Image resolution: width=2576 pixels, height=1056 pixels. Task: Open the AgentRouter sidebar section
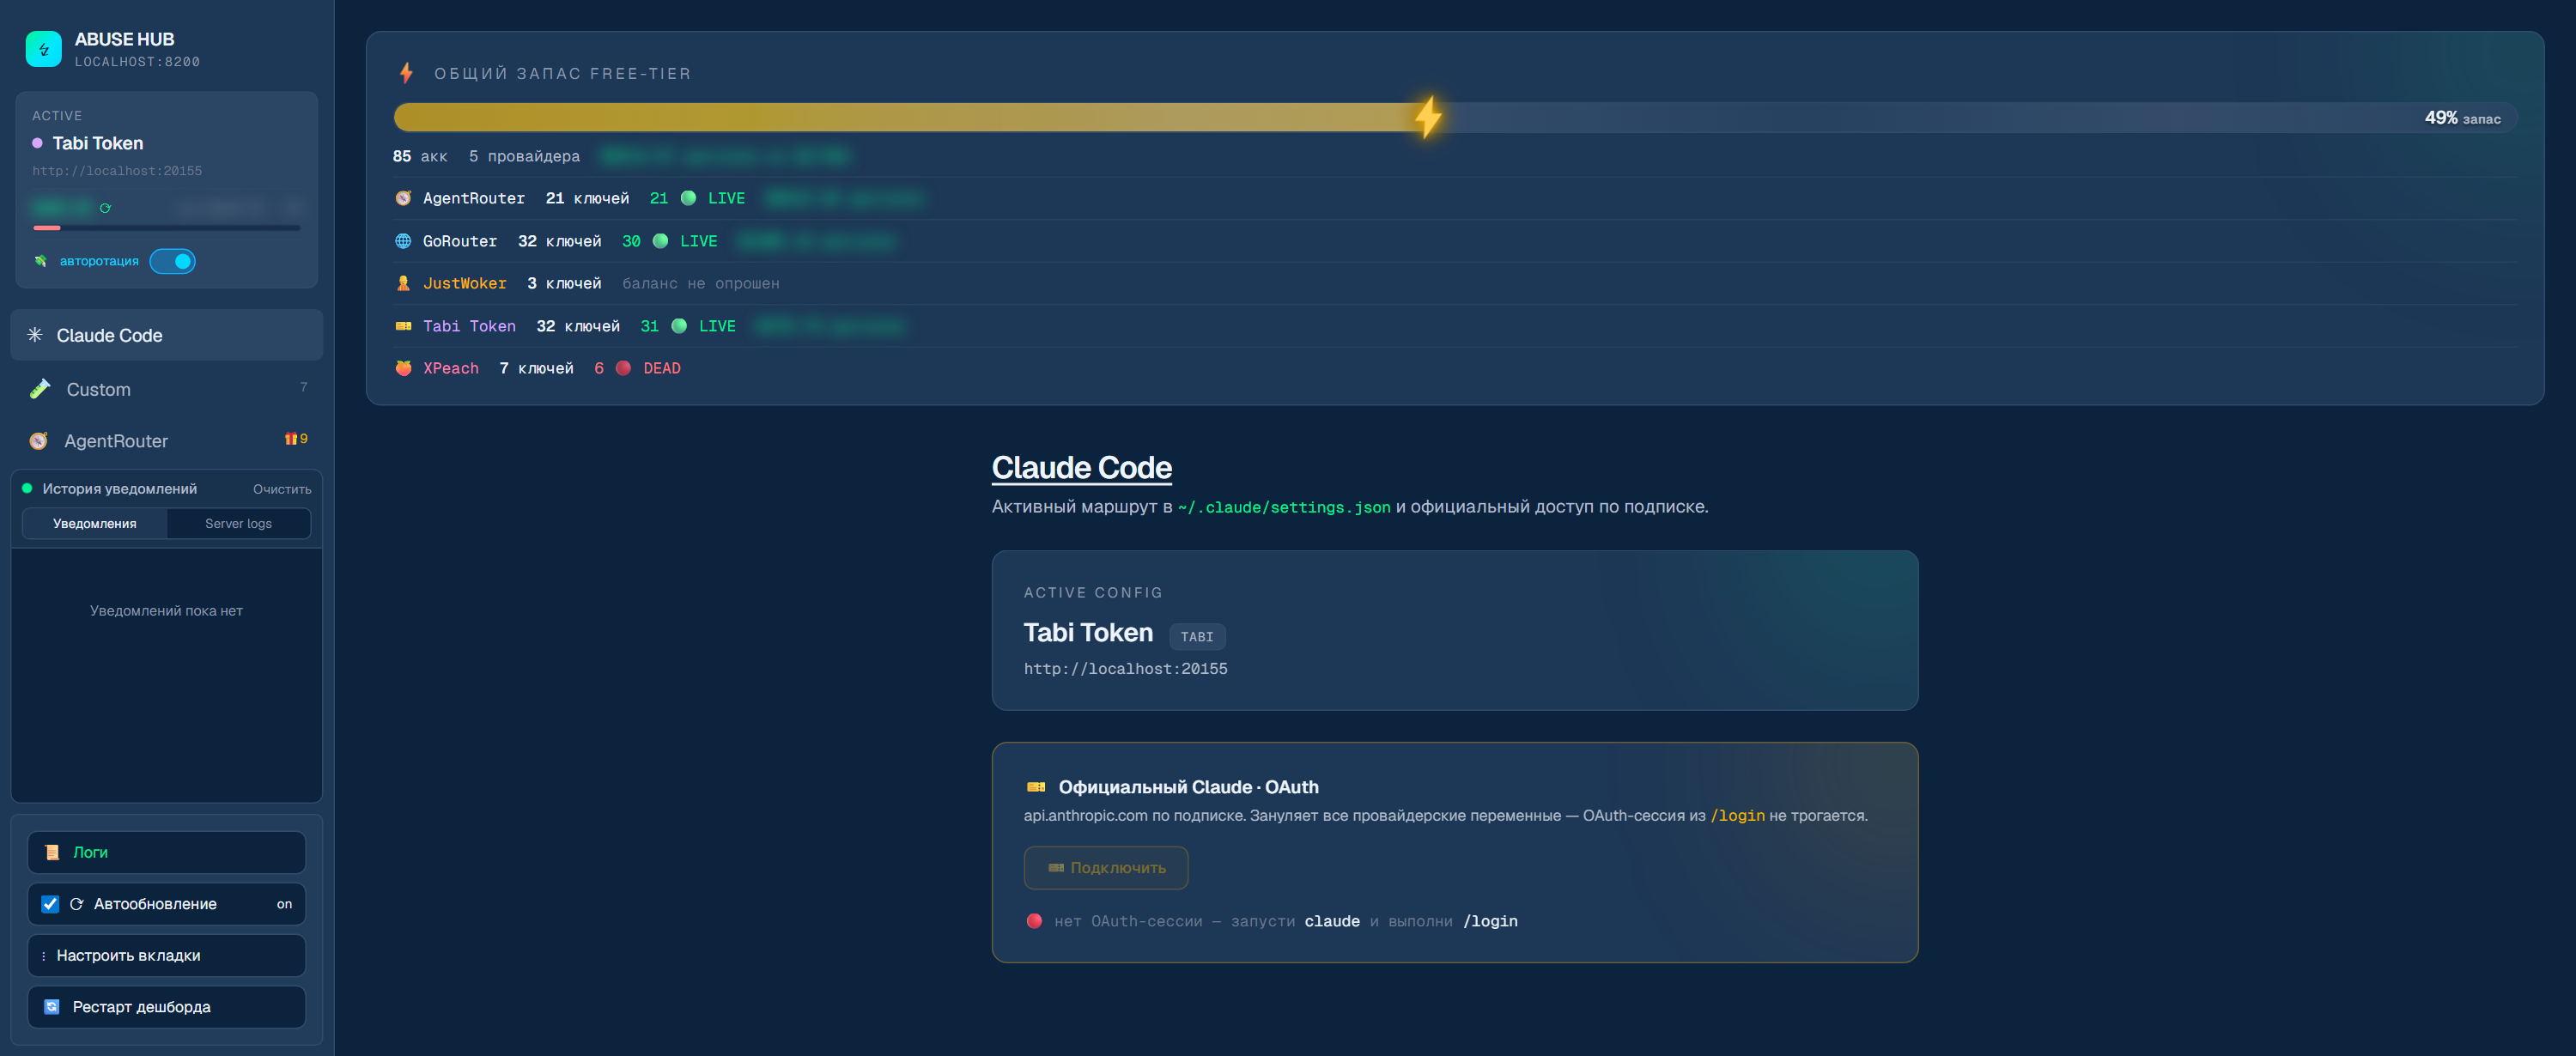(x=166, y=441)
